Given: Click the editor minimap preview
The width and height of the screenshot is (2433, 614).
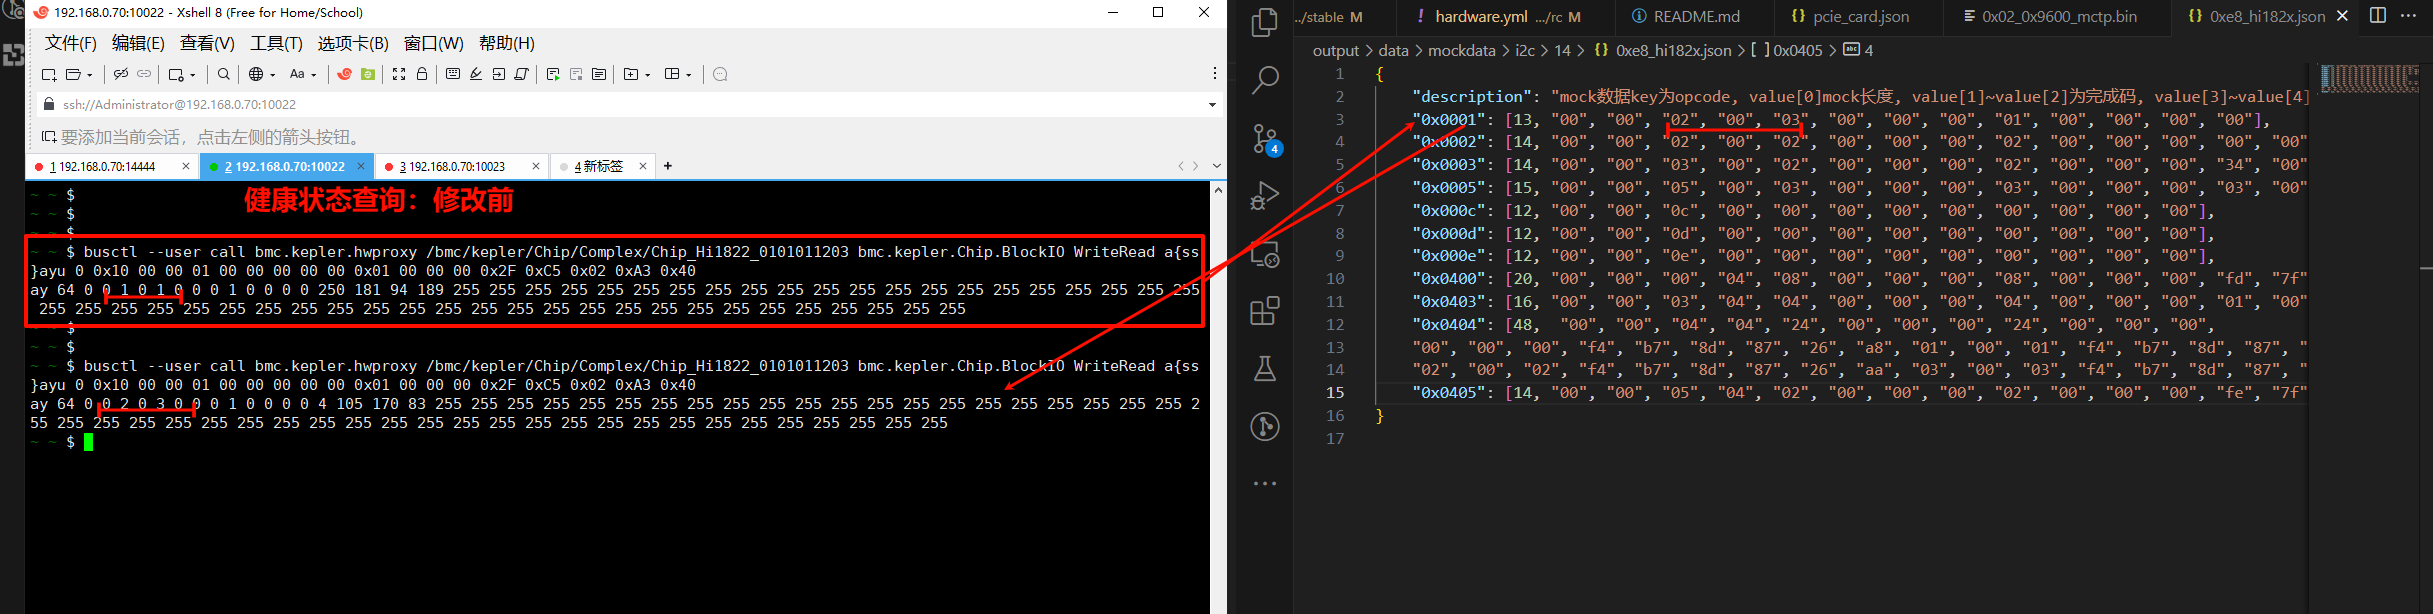Looking at the screenshot, I should pyautogui.click(x=2369, y=78).
